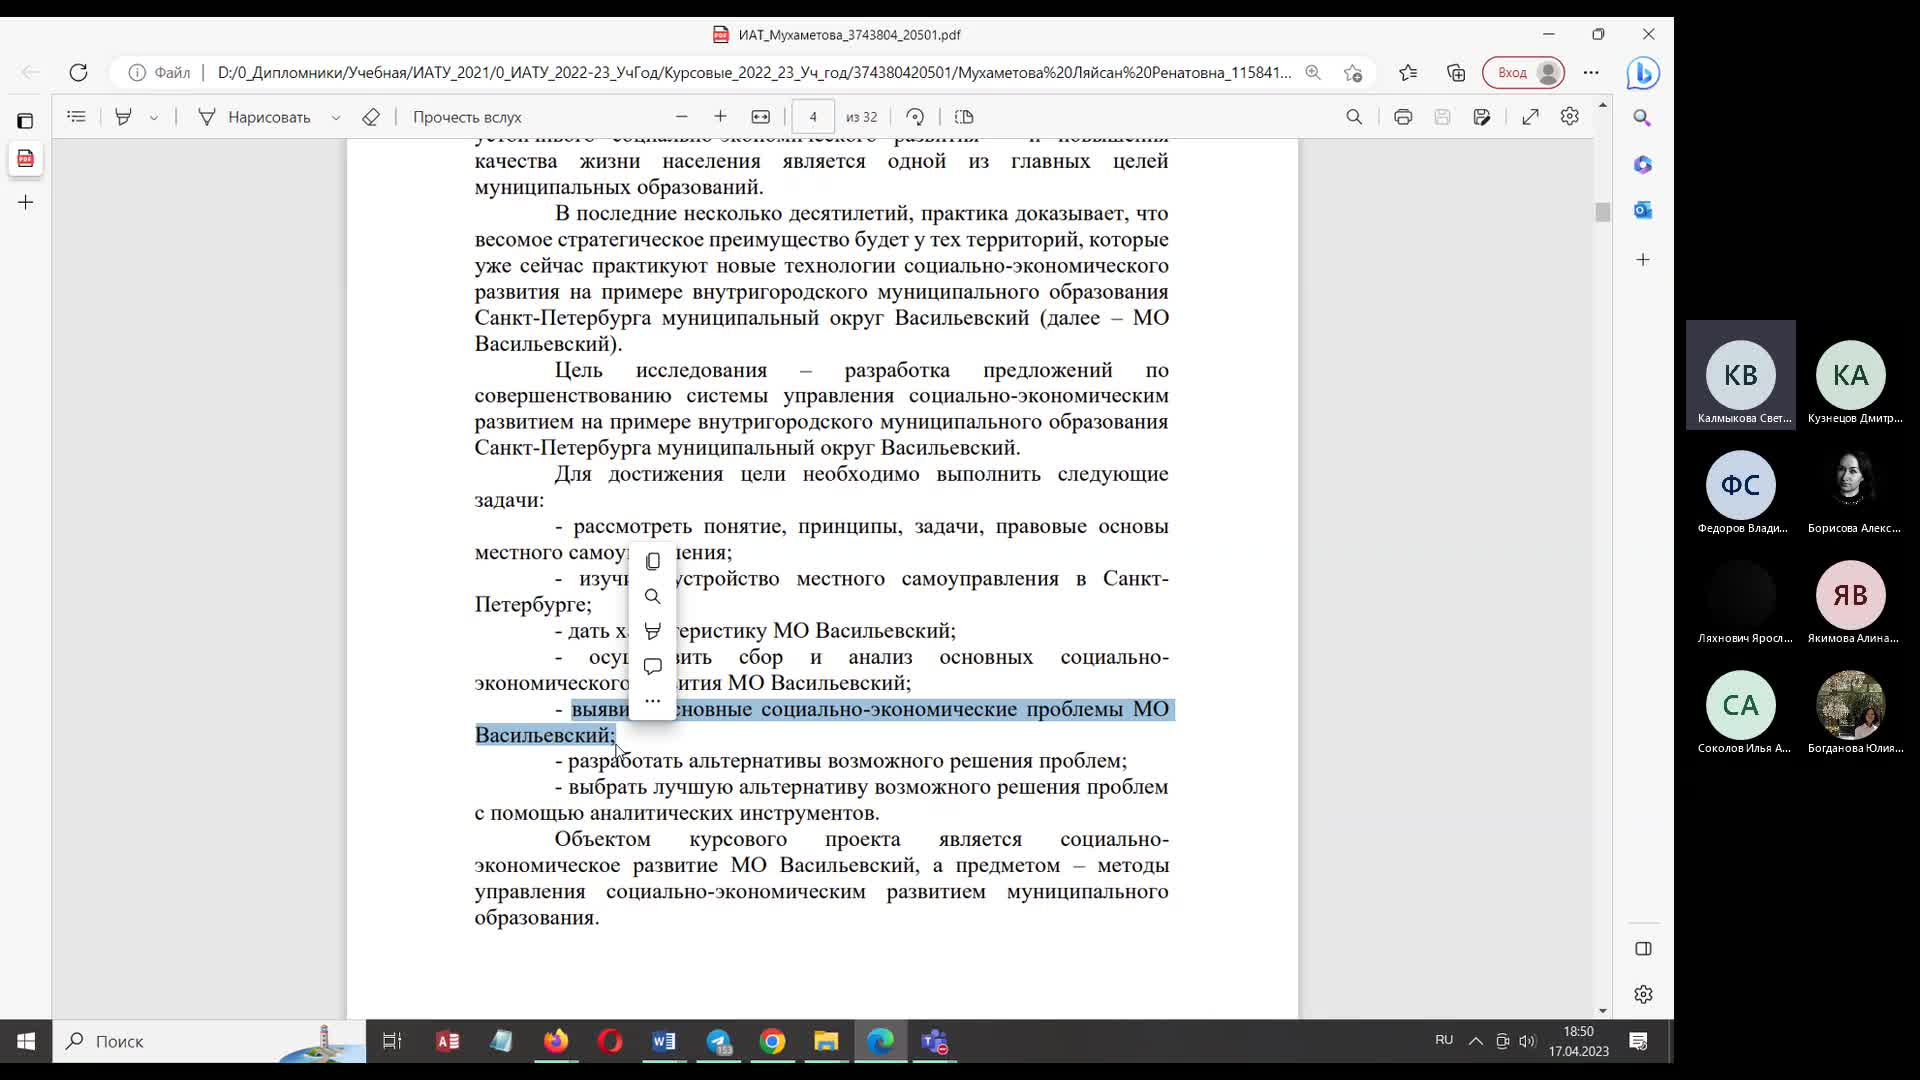Copy the selected text from popup menu
The width and height of the screenshot is (1920, 1080).
coord(653,561)
